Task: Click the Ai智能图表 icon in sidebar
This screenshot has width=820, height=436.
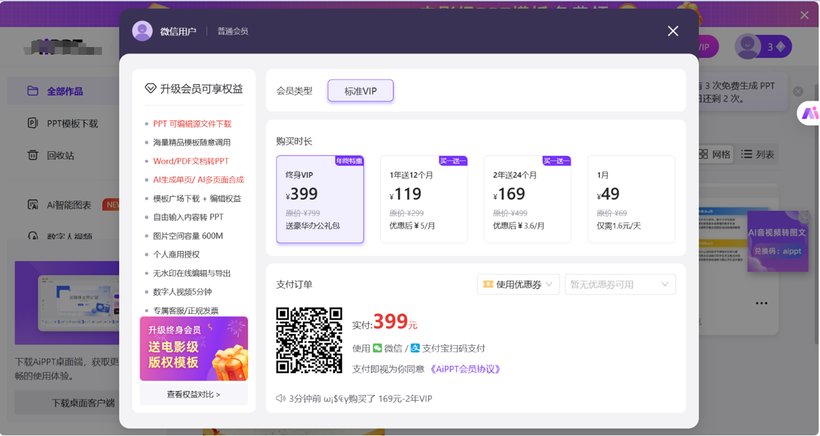Action: tap(32, 205)
